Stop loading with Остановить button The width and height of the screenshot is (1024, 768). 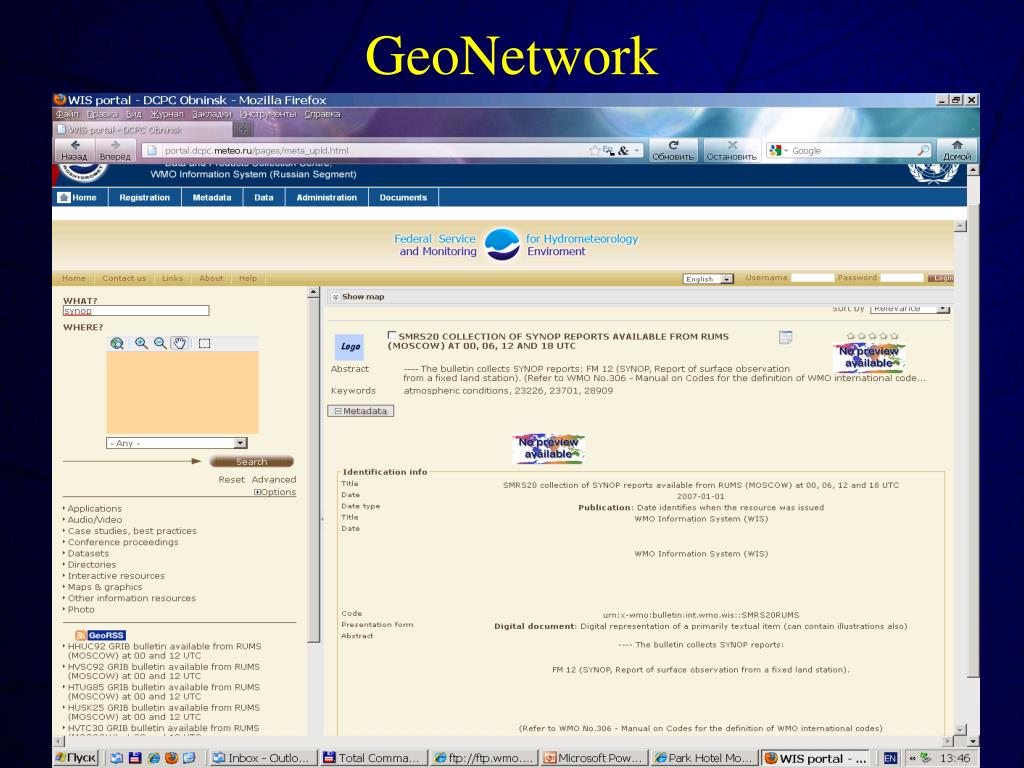[731, 150]
